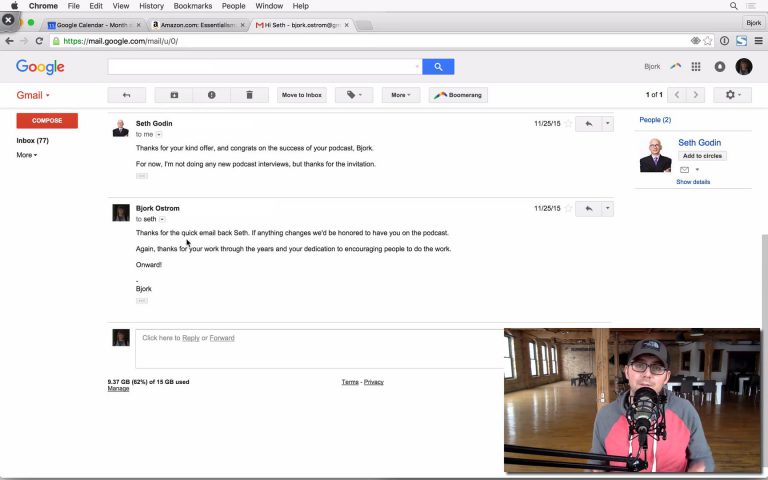Show details dropdown next to 'to seth'
The width and height of the screenshot is (768, 480).
pos(162,219)
